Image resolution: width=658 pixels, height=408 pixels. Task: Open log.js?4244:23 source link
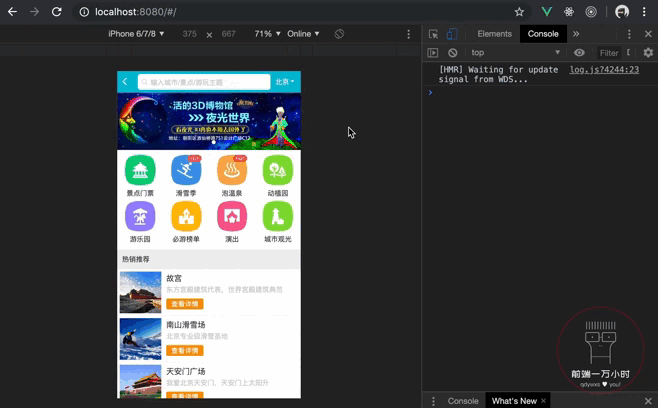coord(604,70)
